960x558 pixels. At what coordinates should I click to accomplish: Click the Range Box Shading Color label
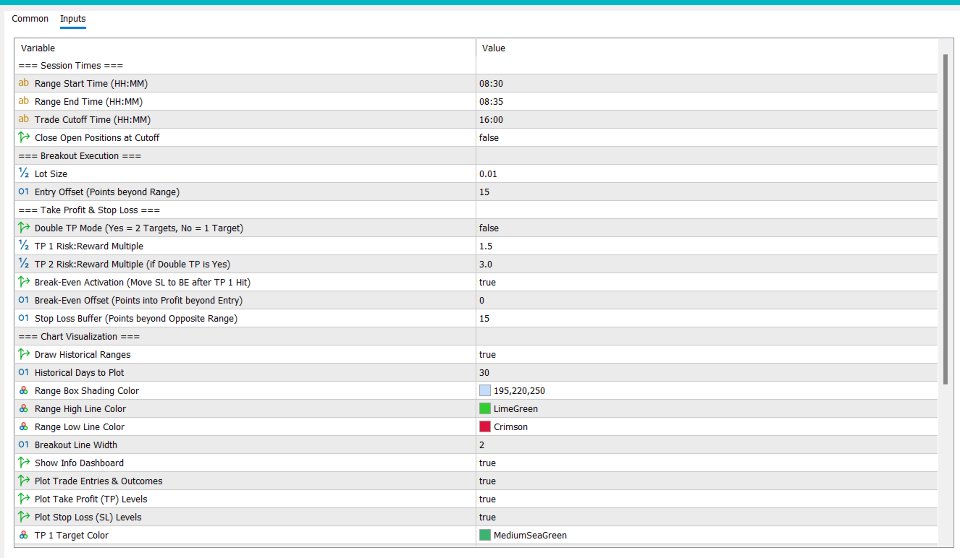[86, 390]
